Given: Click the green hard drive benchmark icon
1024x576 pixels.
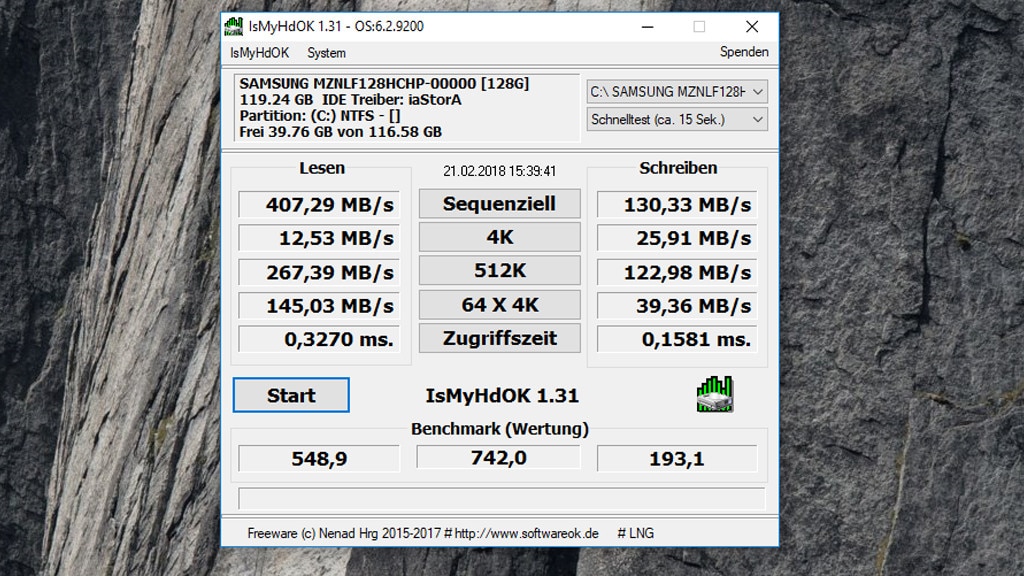Looking at the screenshot, I should point(714,394).
